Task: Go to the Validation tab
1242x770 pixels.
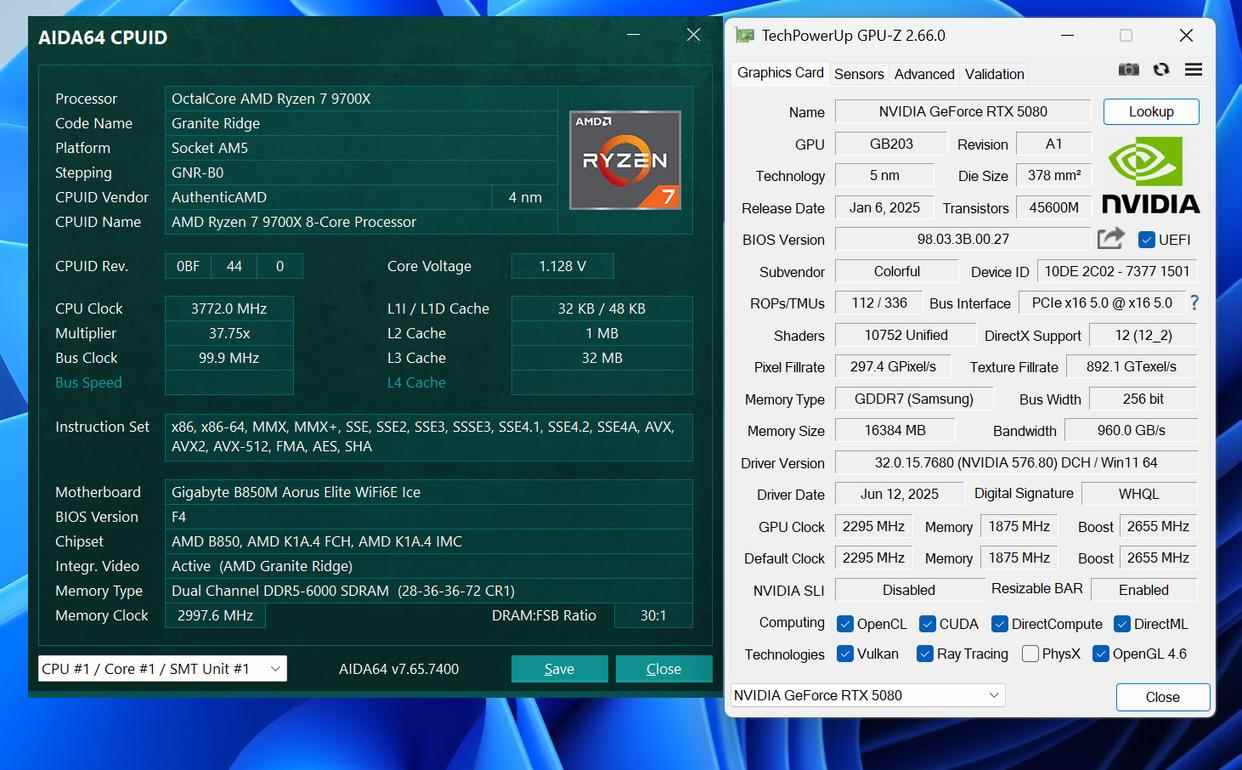Action: (994, 74)
